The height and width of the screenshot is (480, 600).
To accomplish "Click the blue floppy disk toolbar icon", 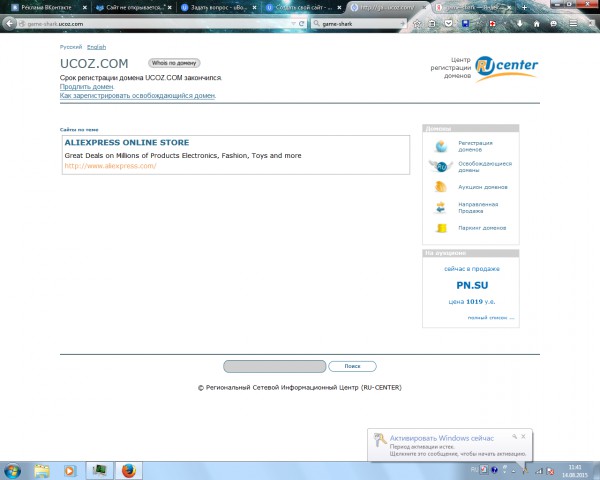I will (465, 24).
